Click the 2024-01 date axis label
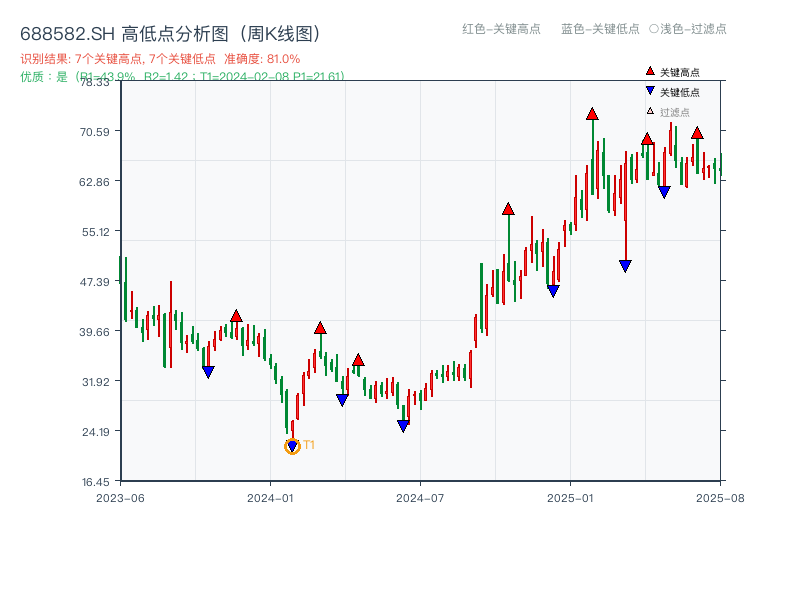This screenshot has width=800, height=600. pyautogui.click(x=270, y=498)
